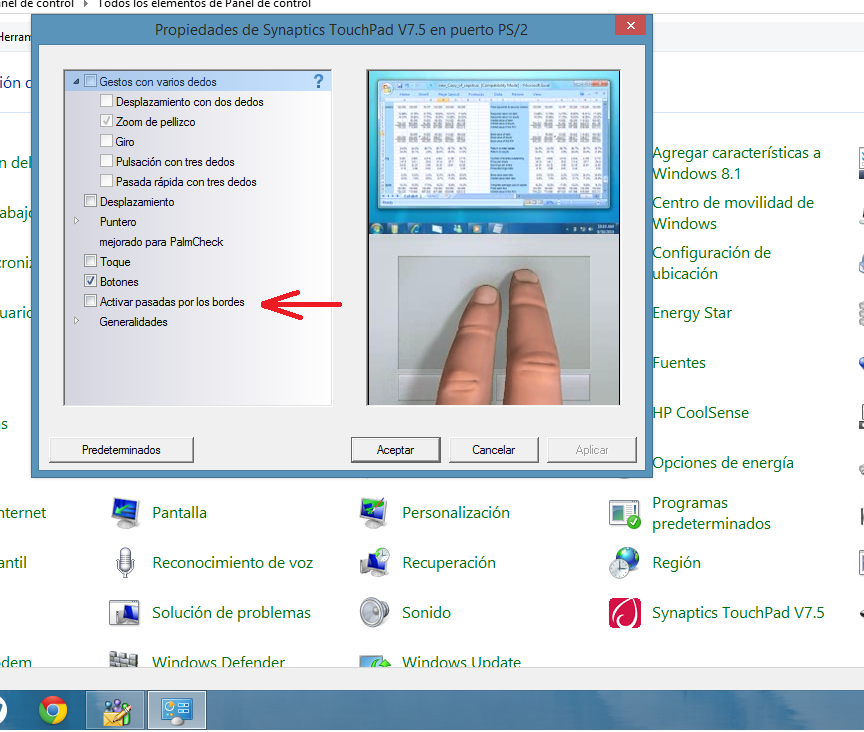Open the Pantalla display icon
Screen dimensions: 864x732
click(125, 513)
